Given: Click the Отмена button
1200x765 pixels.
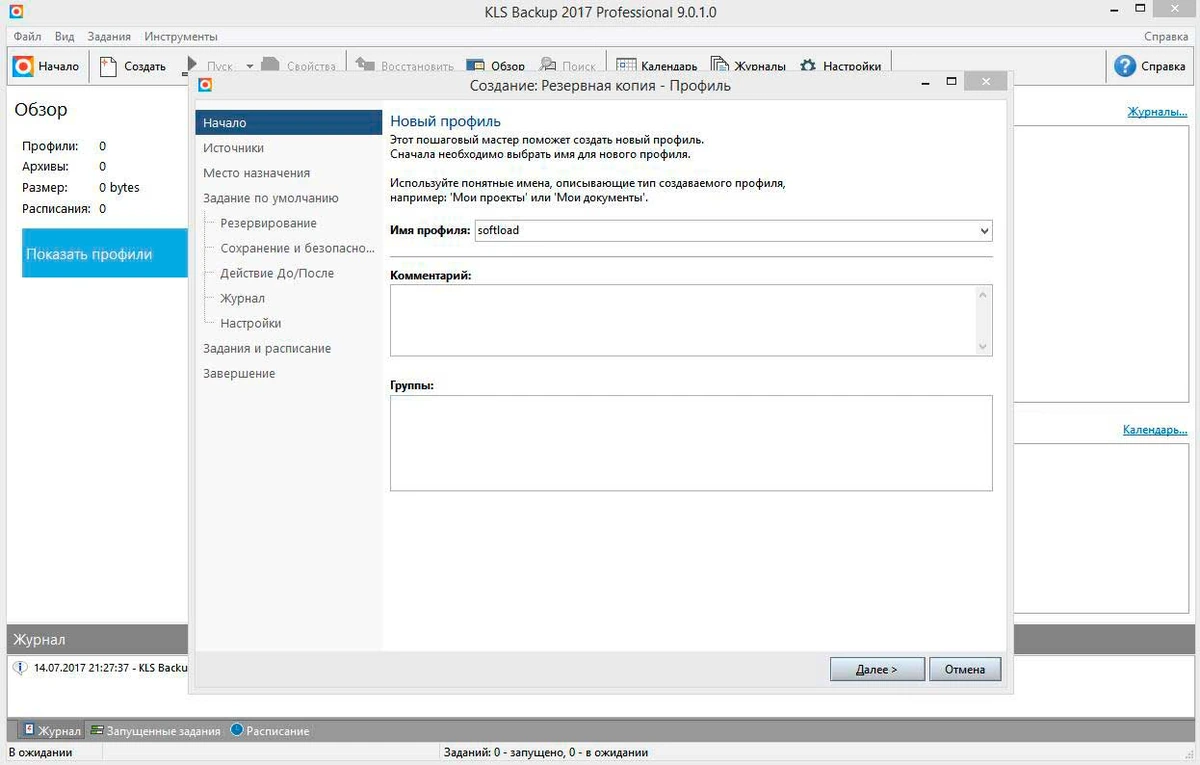Looking at the screenshot, I should point(965,669).
